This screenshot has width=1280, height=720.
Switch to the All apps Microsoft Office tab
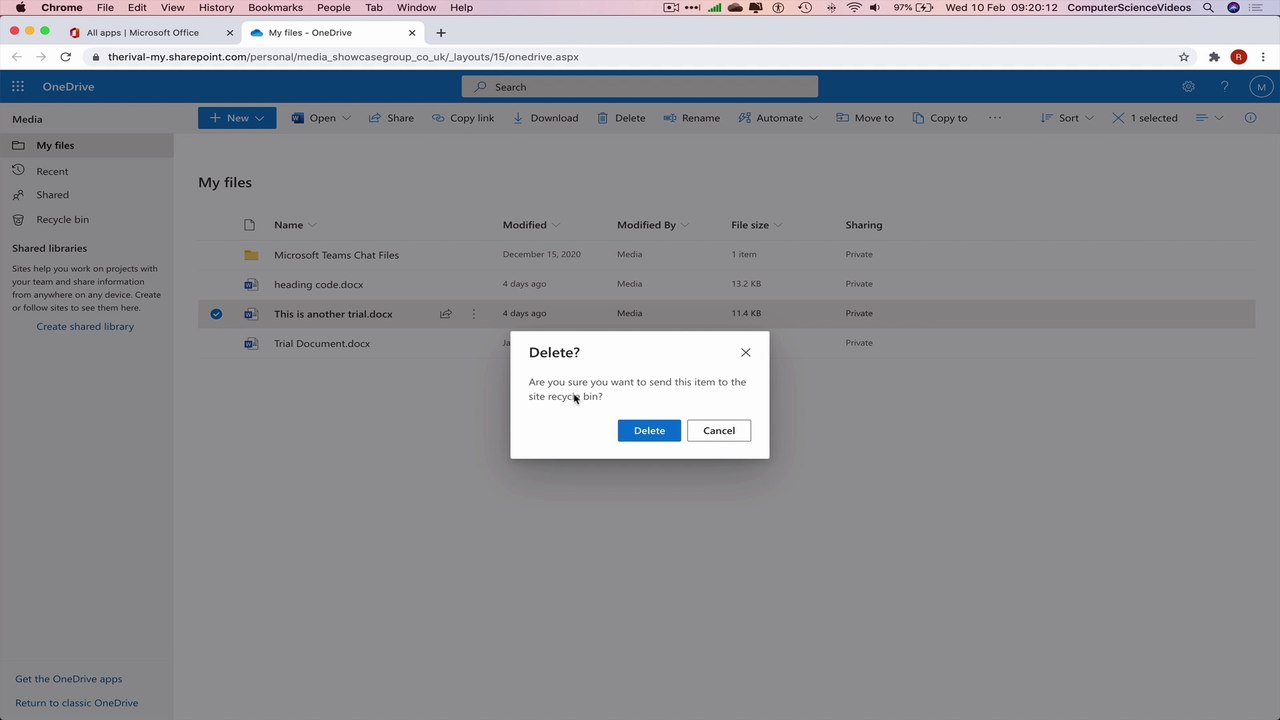tap(142, 33)
